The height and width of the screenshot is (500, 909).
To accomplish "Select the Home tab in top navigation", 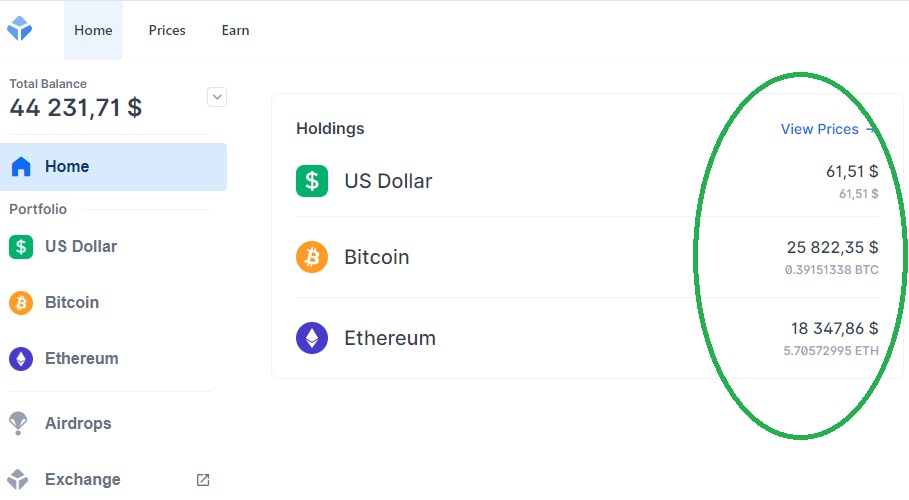I will tap(93, 30).
